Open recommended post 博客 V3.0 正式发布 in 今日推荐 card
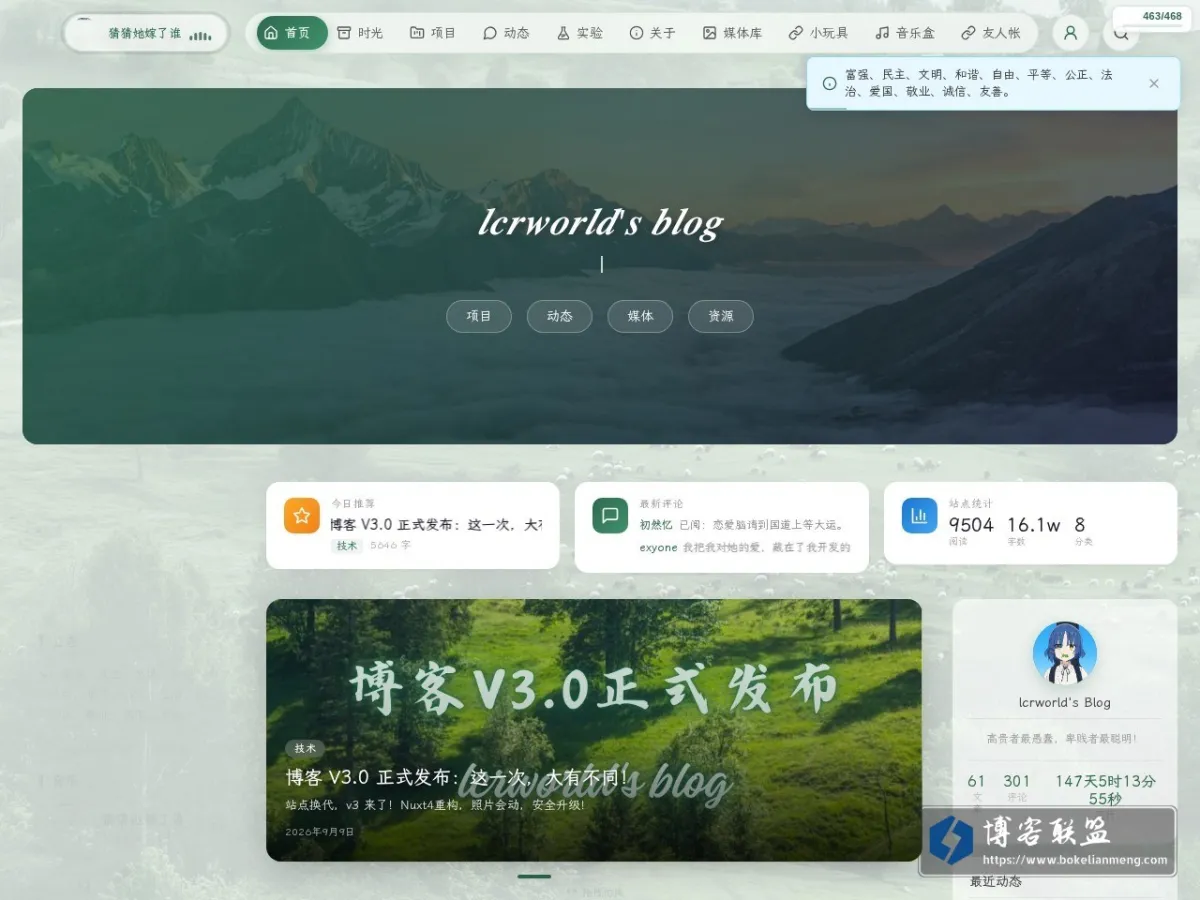Image resolution: width=1200 pixels, height=900 pixels. [436, 524]
